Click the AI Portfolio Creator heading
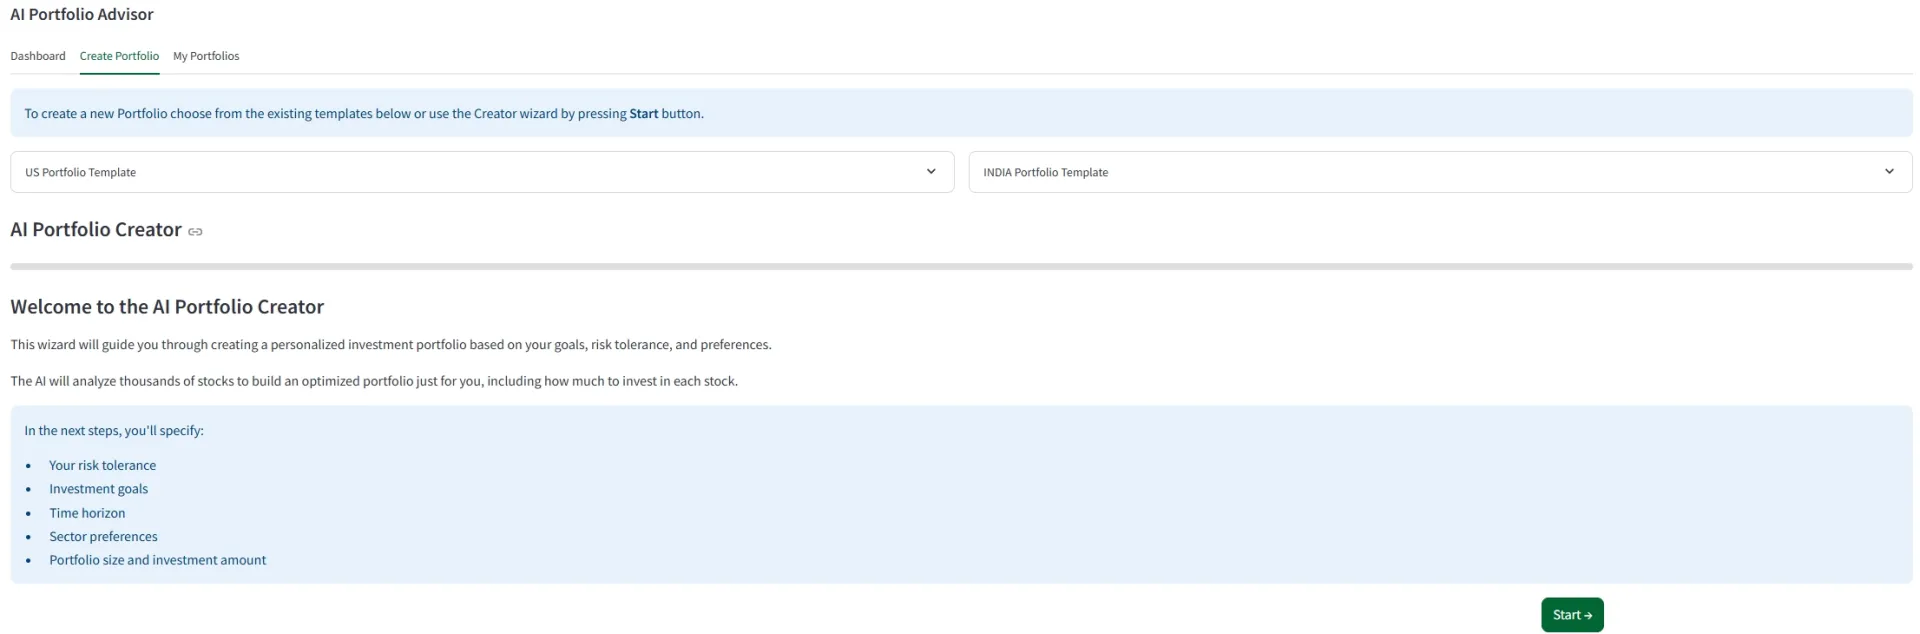This screenshot has height=634, width=1920. point(96,230)
